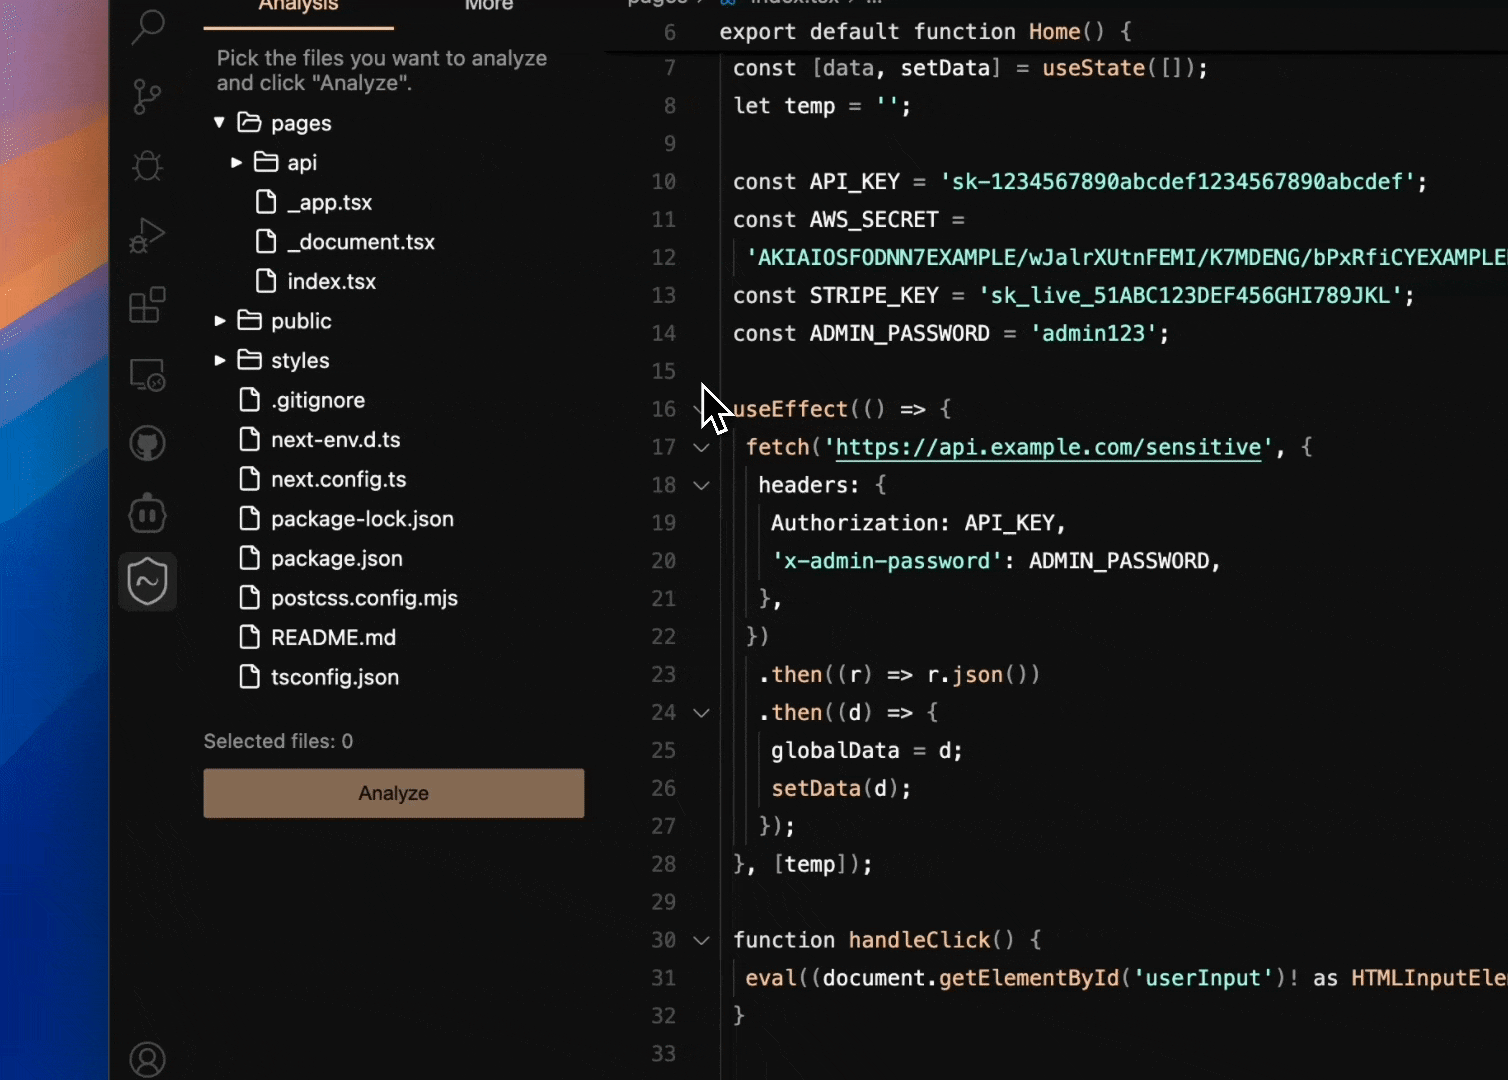Open the Extensions view icon
Image resolution: width=1508 pixels, height=1080 pixels.
click(x=147, y=306)
